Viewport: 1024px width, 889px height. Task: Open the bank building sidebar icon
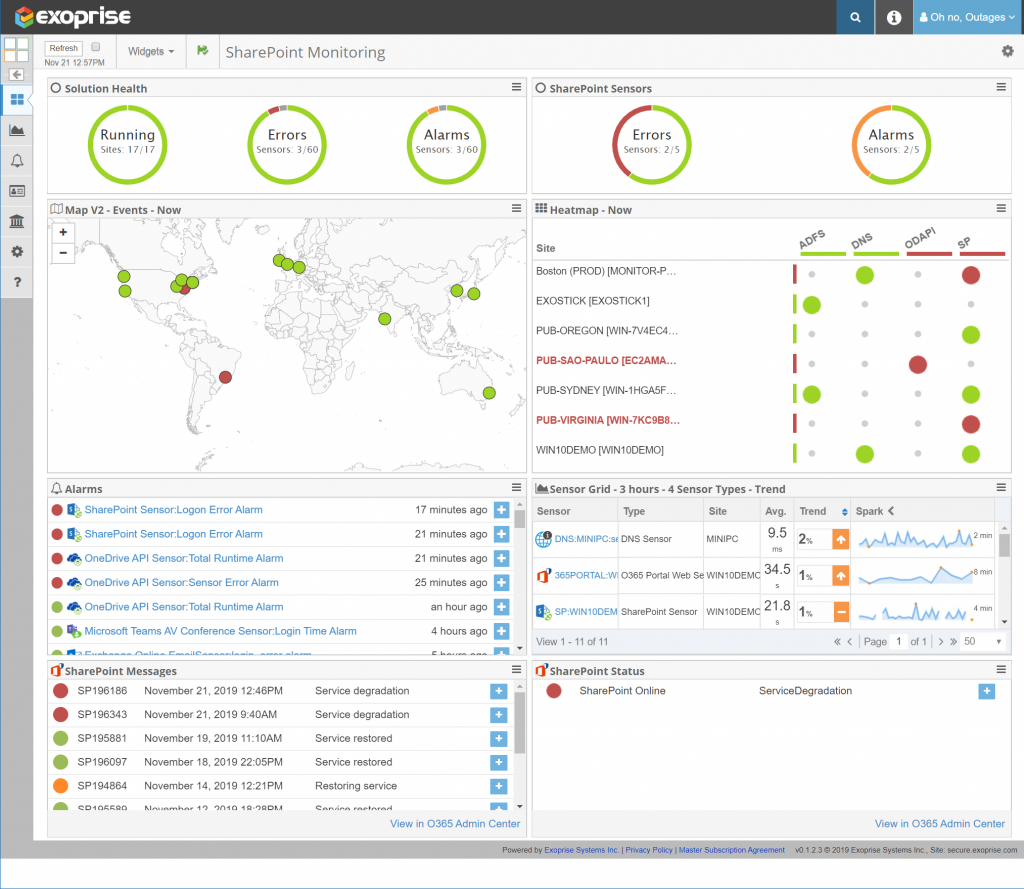pyautogui.click(x=17, y=221)
